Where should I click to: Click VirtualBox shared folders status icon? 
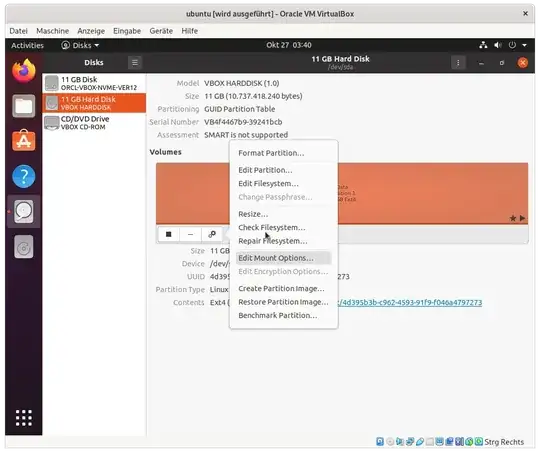pos(429,441)
